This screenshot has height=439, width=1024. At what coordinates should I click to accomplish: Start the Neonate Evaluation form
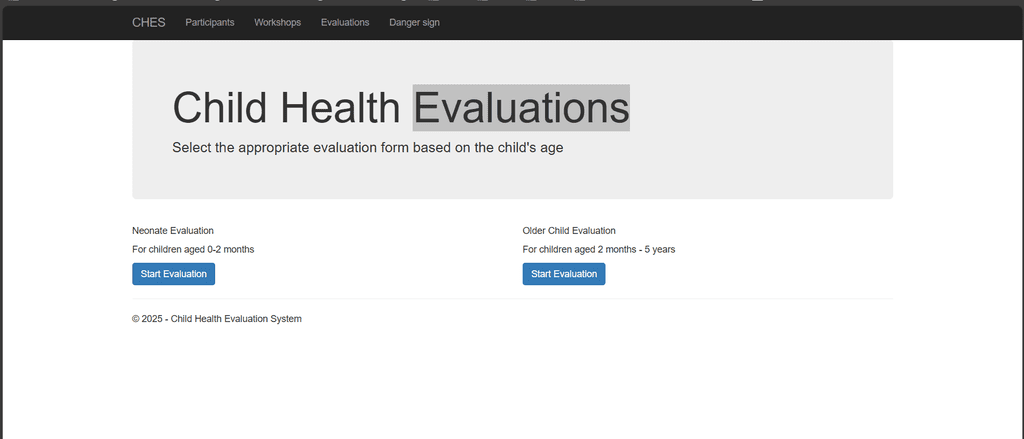[x=173, y=274]
